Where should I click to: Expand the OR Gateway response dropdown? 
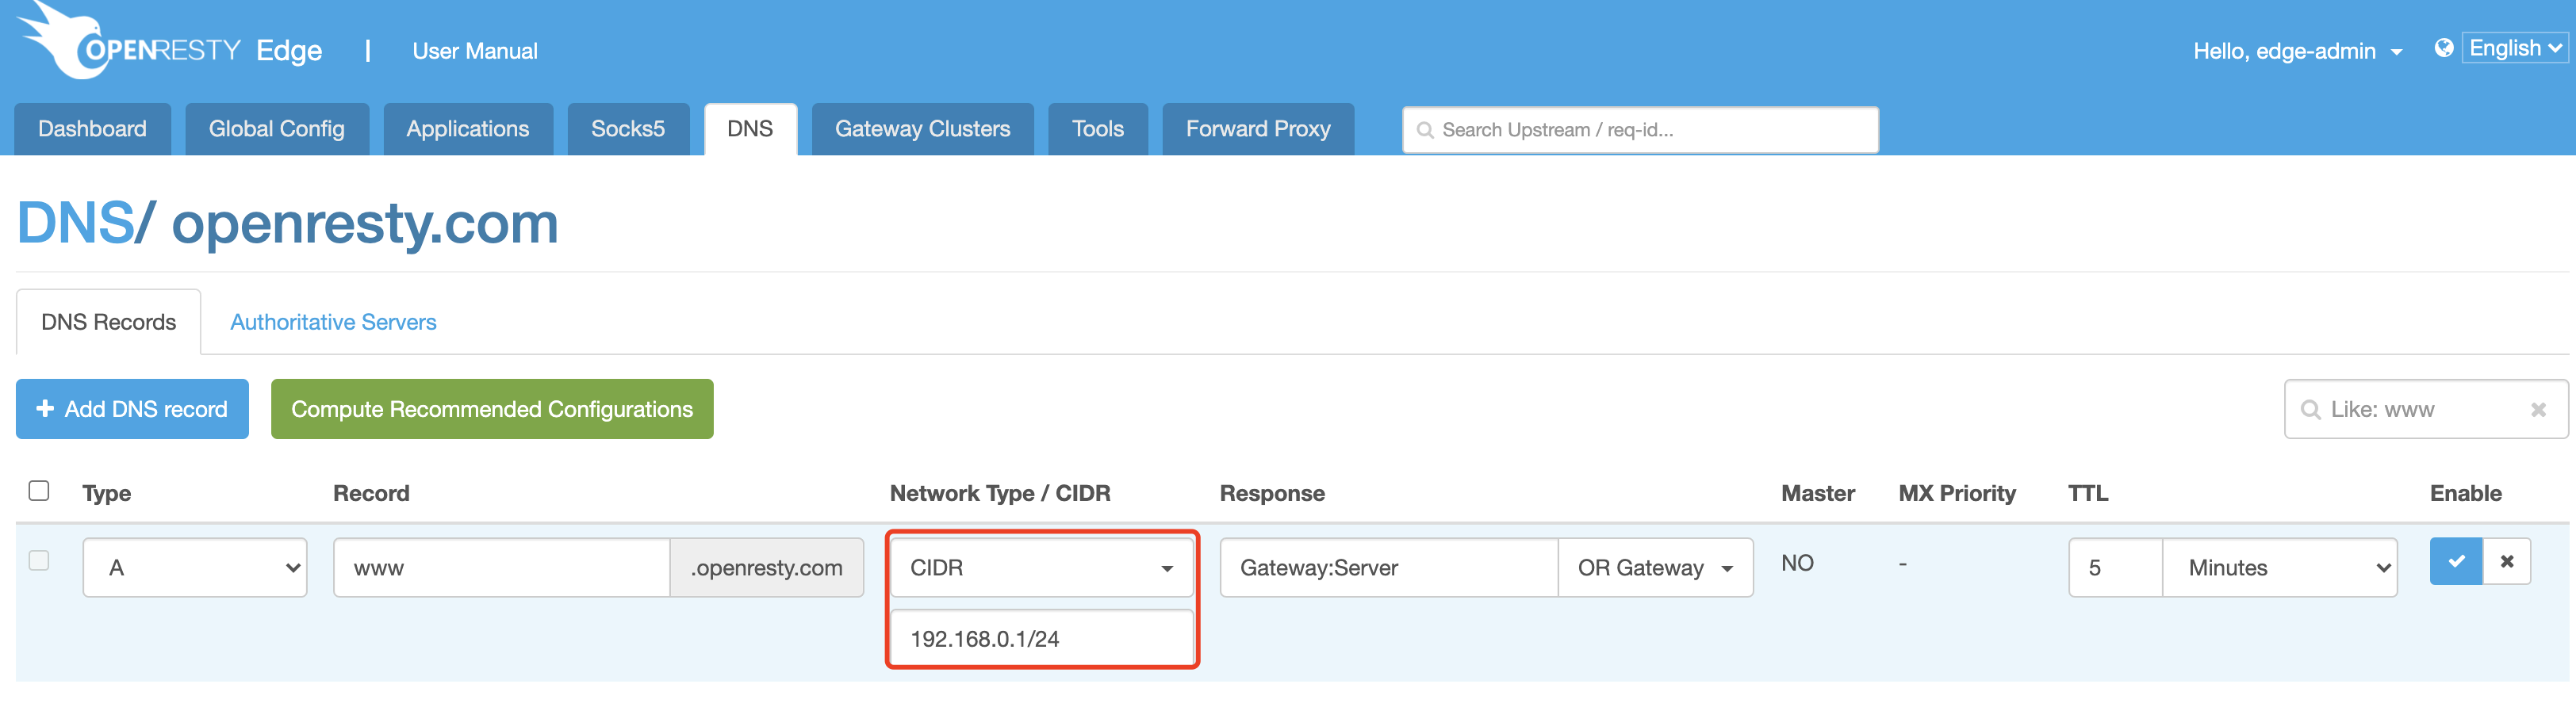[x=1655, y=568]
